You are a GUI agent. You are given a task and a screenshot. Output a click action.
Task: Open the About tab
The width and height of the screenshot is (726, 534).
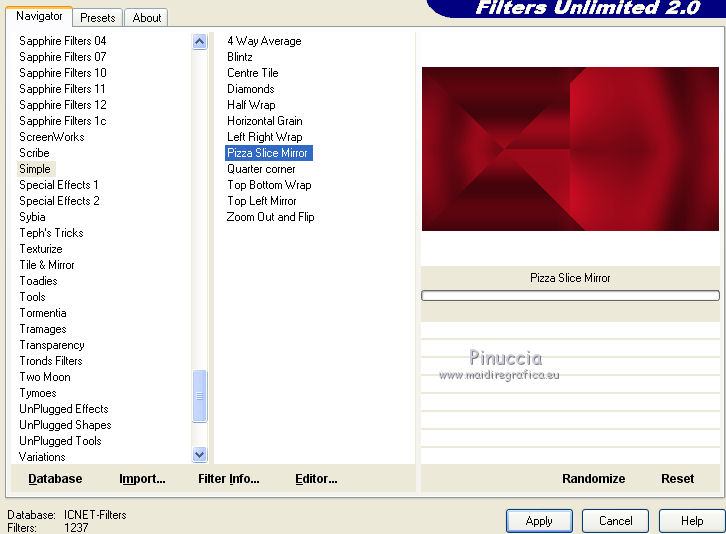click(146, 18)
